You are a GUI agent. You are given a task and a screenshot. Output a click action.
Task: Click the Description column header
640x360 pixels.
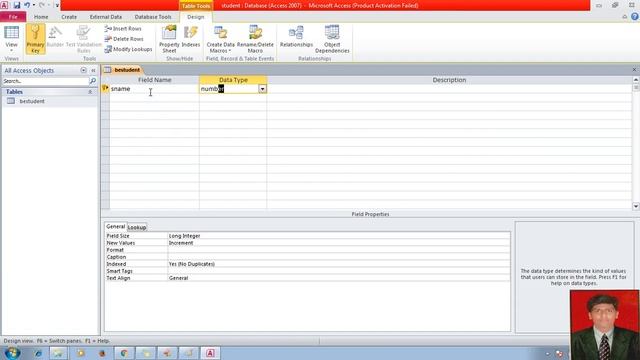(449, 80)
